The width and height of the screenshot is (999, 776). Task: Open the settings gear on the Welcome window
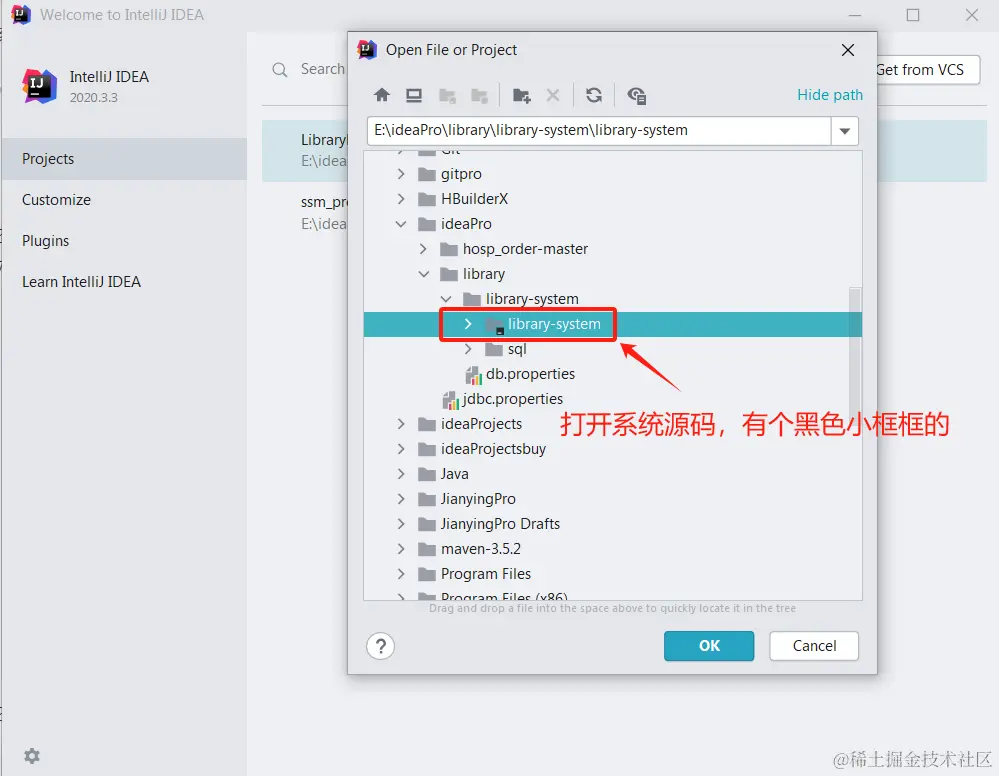(32, 756)
